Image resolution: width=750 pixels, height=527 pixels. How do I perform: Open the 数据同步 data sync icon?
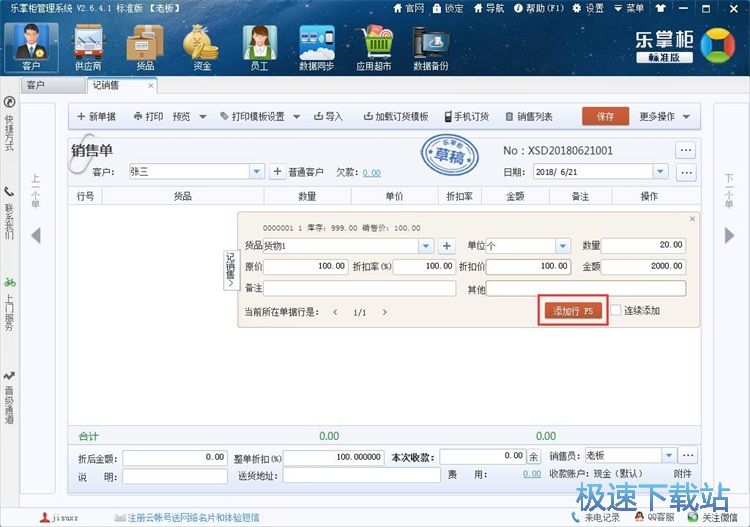[x=316, y=47]
